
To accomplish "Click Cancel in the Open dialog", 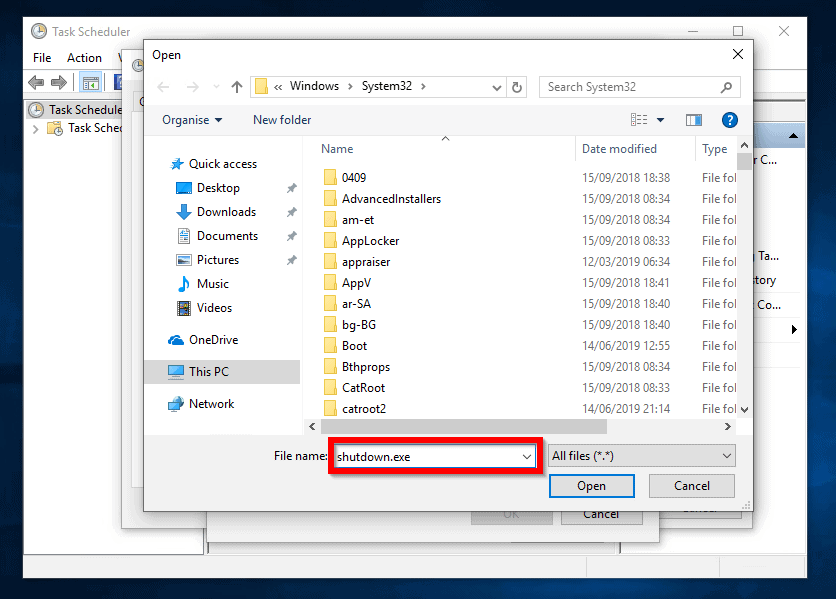I will click(x=692, y=486).
